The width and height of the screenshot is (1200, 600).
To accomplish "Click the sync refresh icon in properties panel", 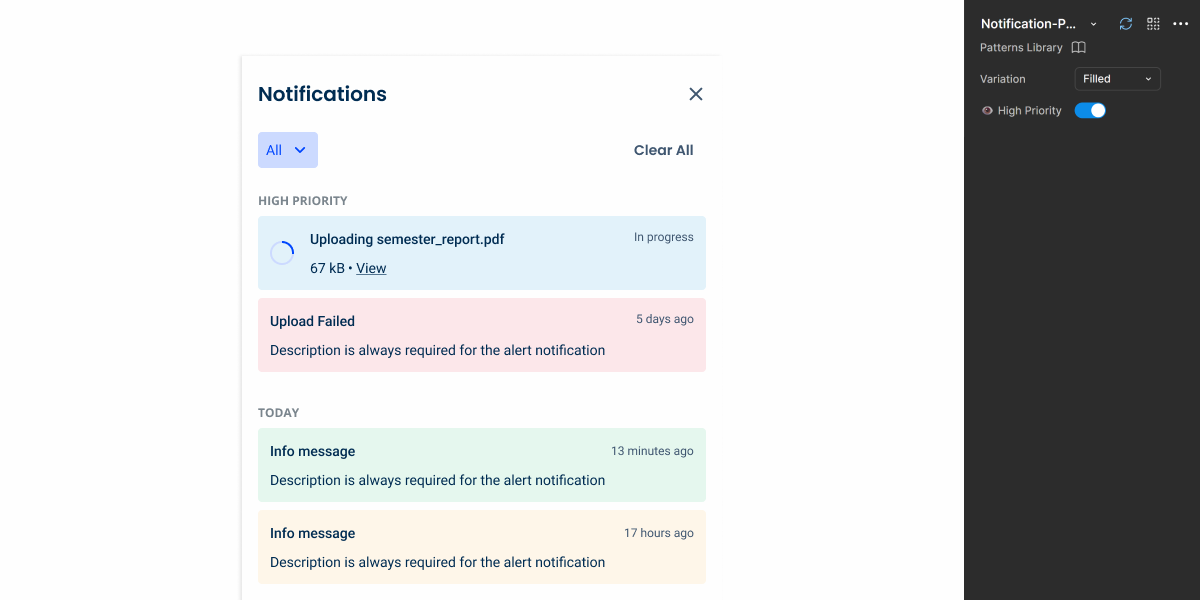I will (x=1126, y=24).
